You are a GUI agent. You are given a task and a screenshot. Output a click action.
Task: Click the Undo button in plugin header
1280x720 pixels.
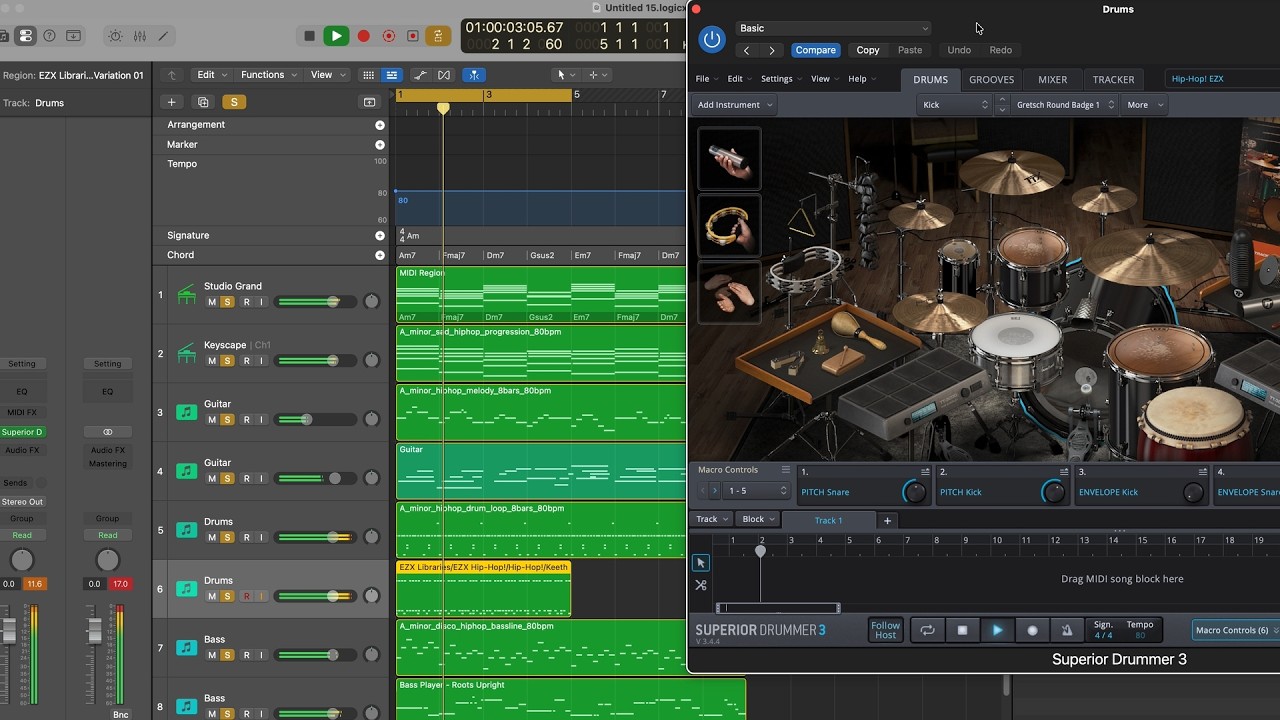pyautogui.click(x=959, y=50)
